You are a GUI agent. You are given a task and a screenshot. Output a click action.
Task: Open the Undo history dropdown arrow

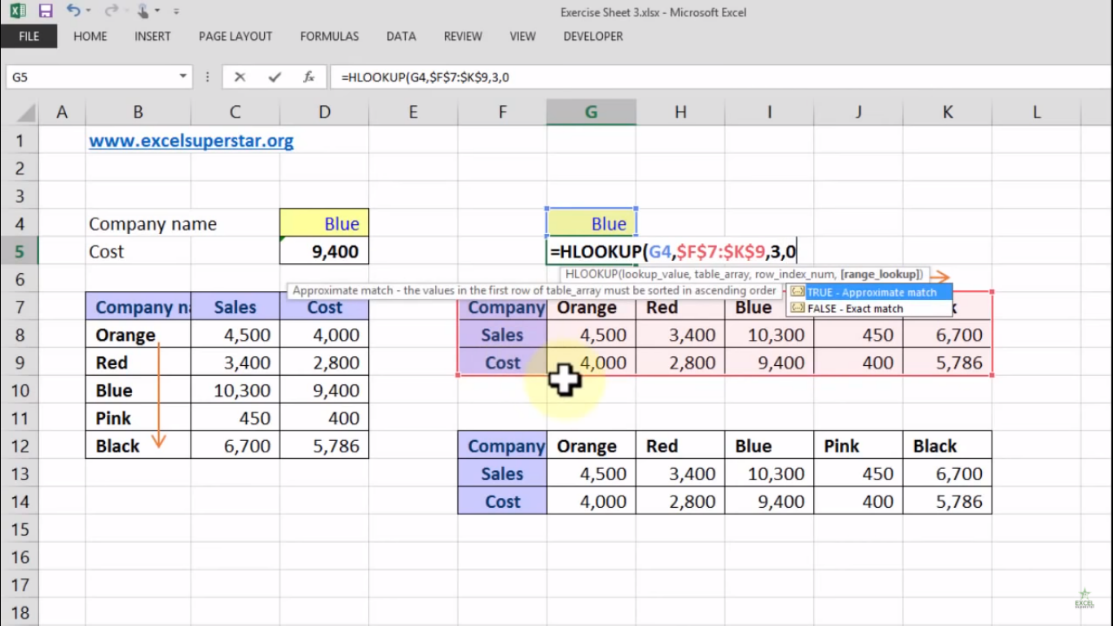(89, 11)
